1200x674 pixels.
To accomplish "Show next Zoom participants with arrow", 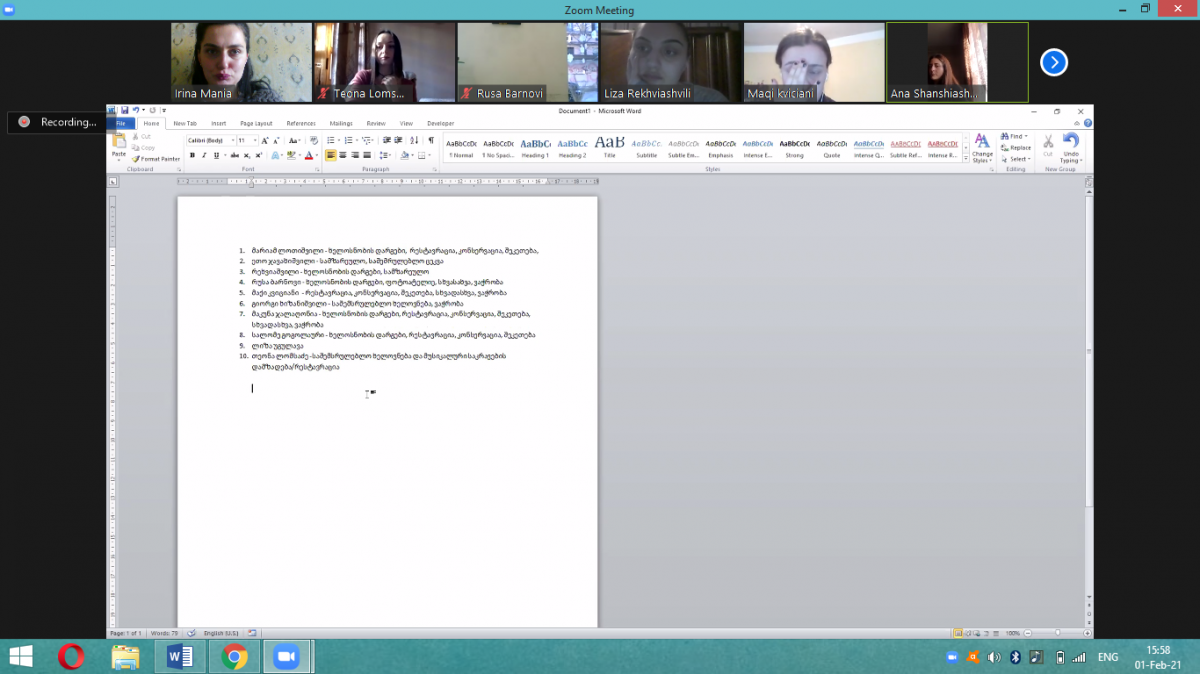I will [1053, 62].
